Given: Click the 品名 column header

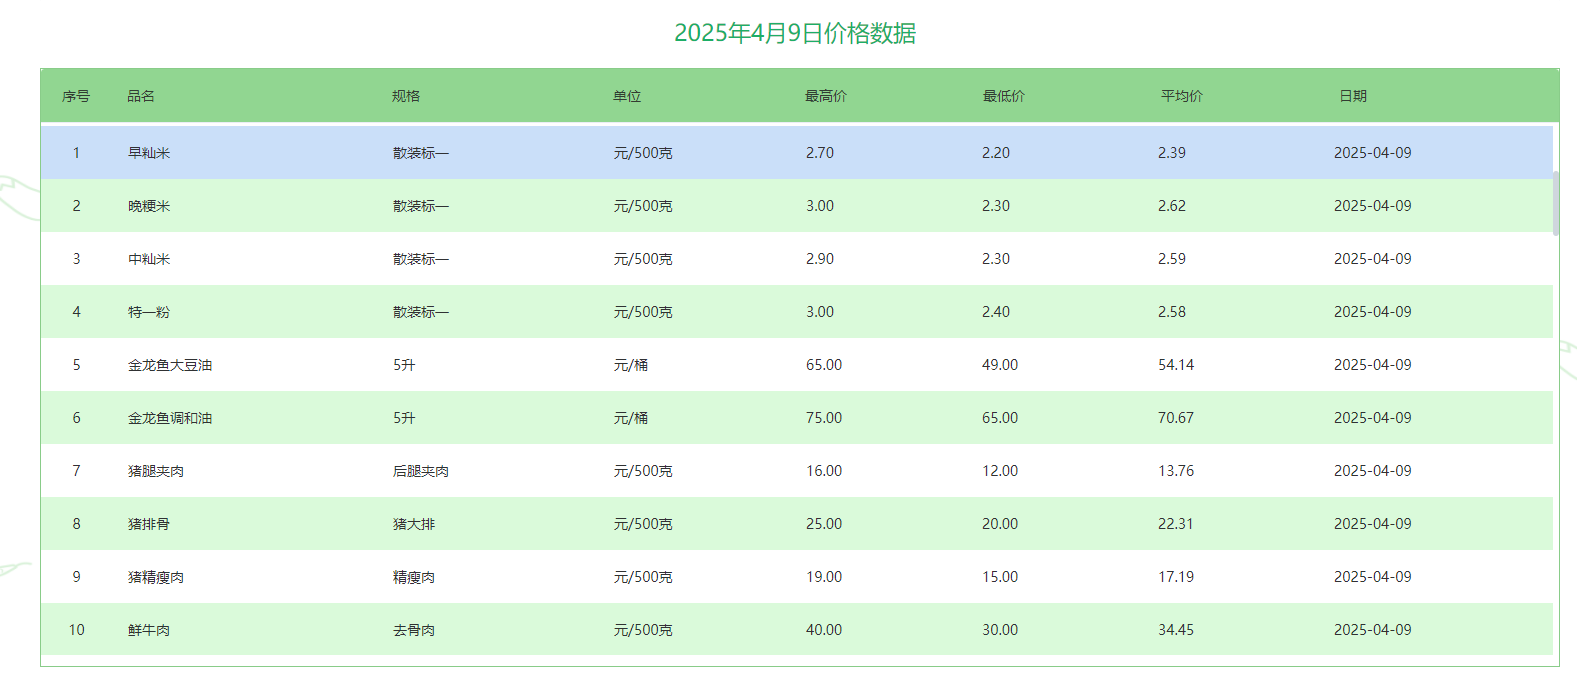Looking at the screenshot, I should coord(141,96).
